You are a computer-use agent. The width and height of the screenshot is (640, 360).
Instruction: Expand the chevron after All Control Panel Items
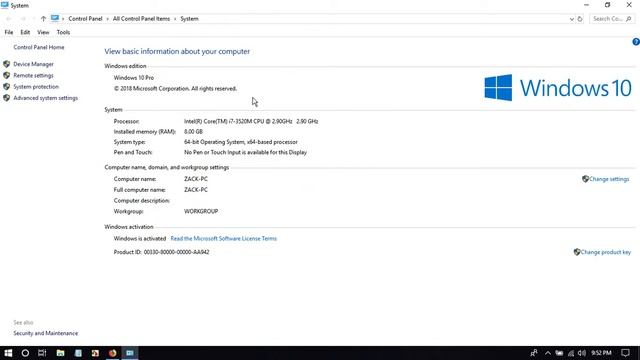tap(175, 19)
